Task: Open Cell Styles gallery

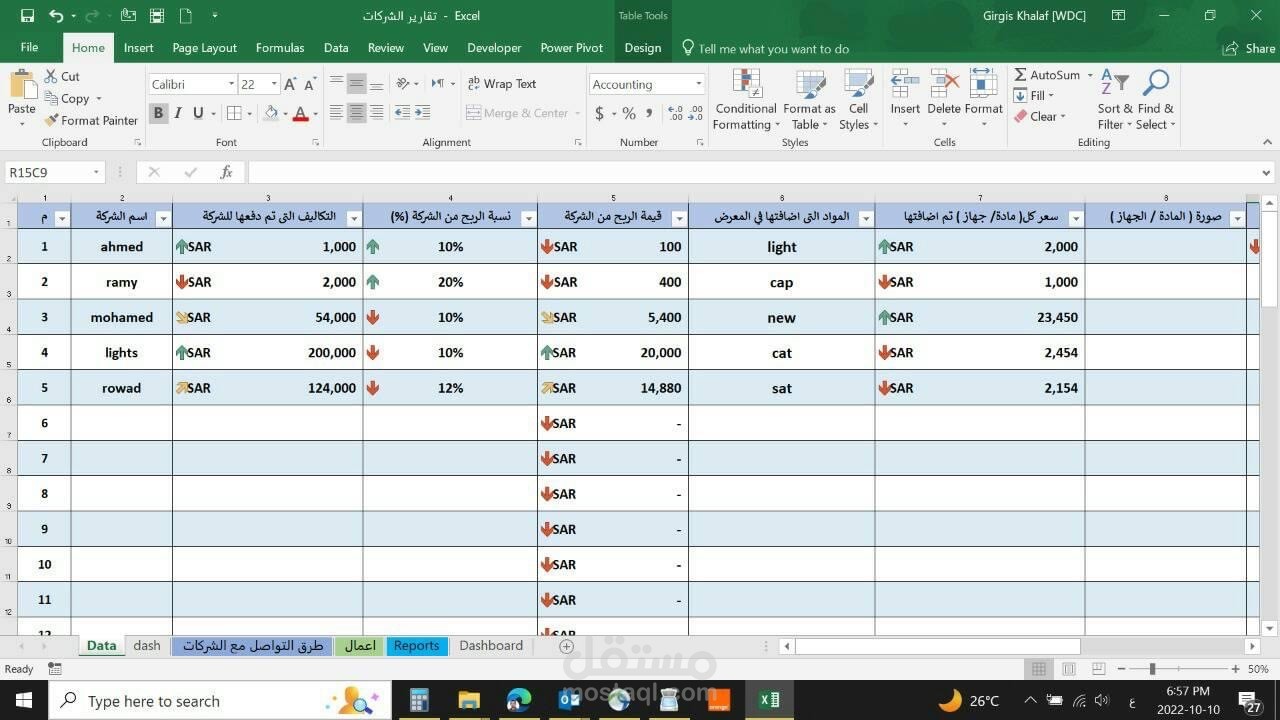Action: pos(858,100)
